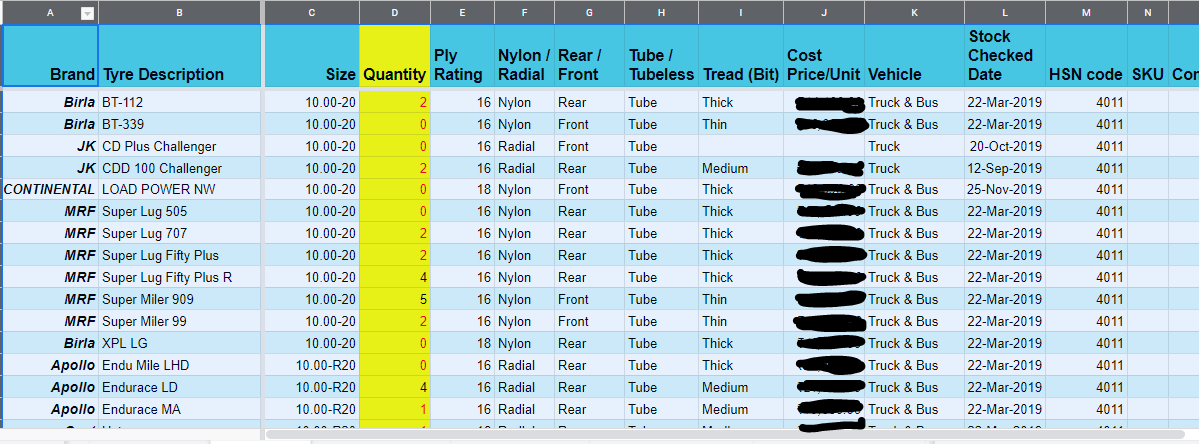Select column M by its letter header
Image resolution: width=1199 pixels, height=444 pixels.
1087,12
